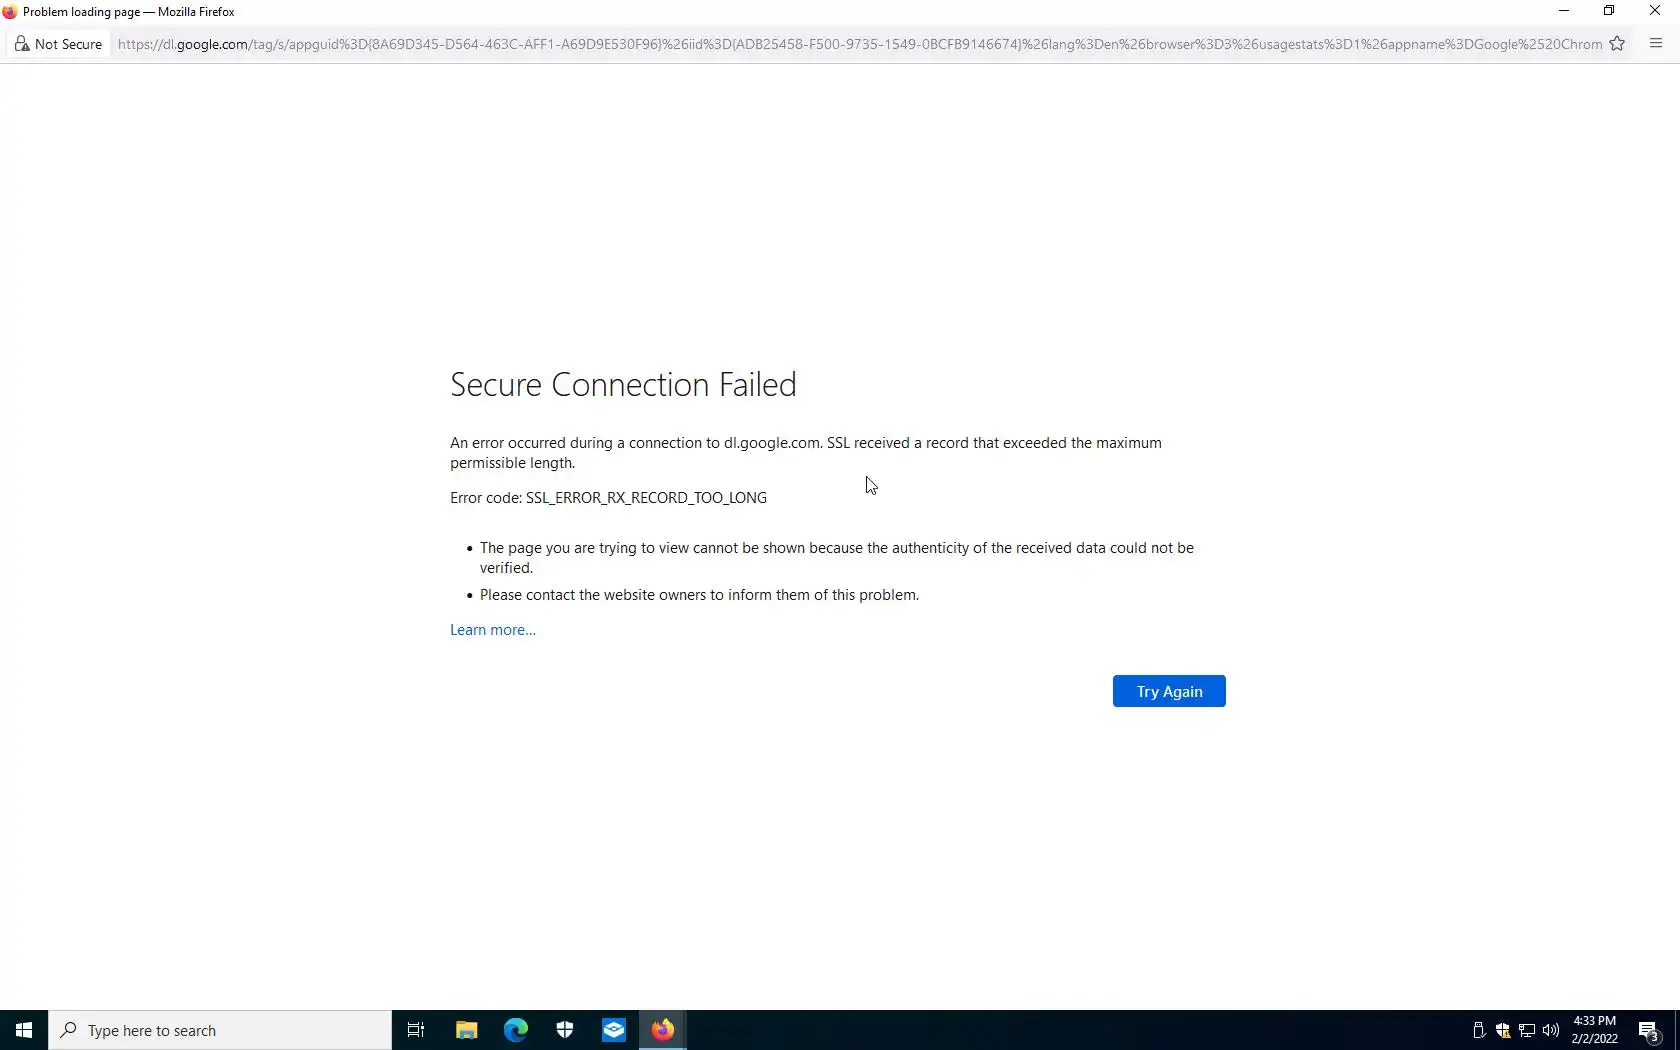Viewport: 1680px width, 1050px height.
Task: Click 'Please contact the website owners' bullet text
Action: [699, 595]
